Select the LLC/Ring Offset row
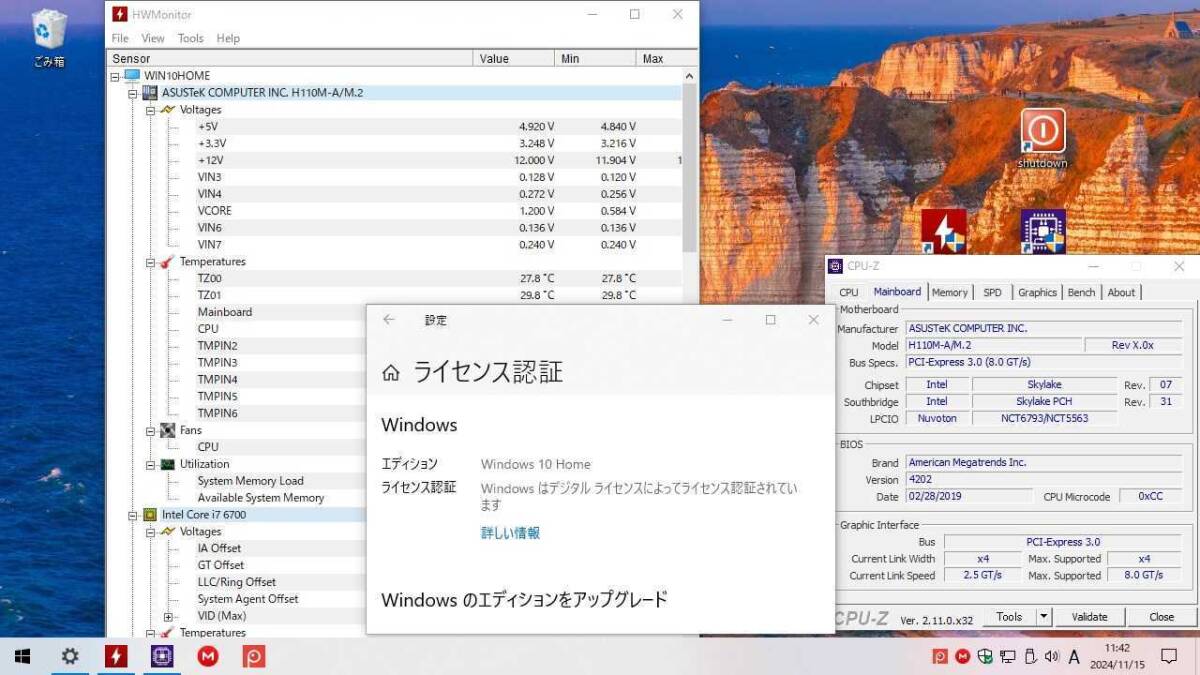Image resolution: width=1200 pixels, height=675 pixels. [x=237, y=582]
